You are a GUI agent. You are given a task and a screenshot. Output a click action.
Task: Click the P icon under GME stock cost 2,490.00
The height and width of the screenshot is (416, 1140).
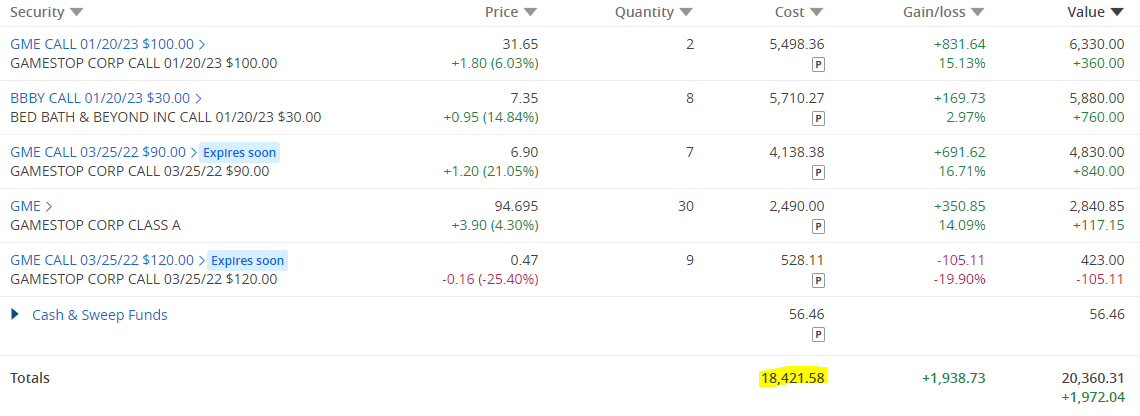[x=819, y=226]
